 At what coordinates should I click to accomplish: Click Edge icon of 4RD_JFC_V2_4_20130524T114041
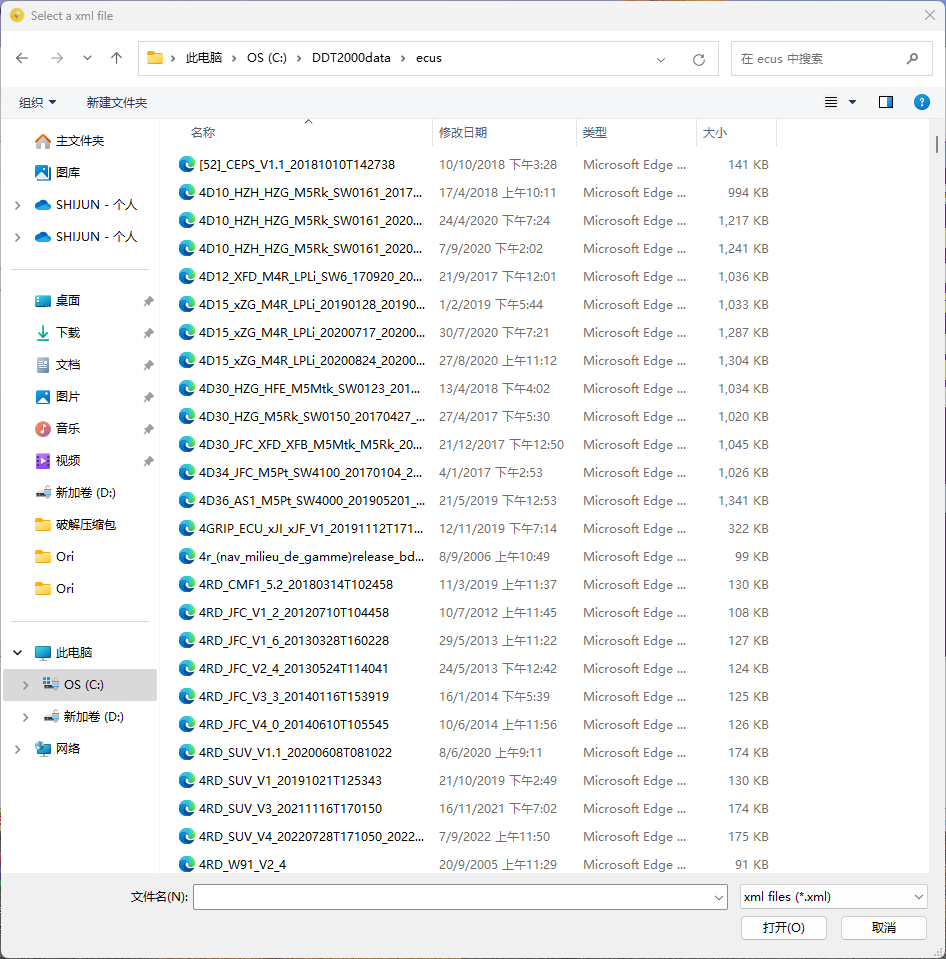pos(187,668)
